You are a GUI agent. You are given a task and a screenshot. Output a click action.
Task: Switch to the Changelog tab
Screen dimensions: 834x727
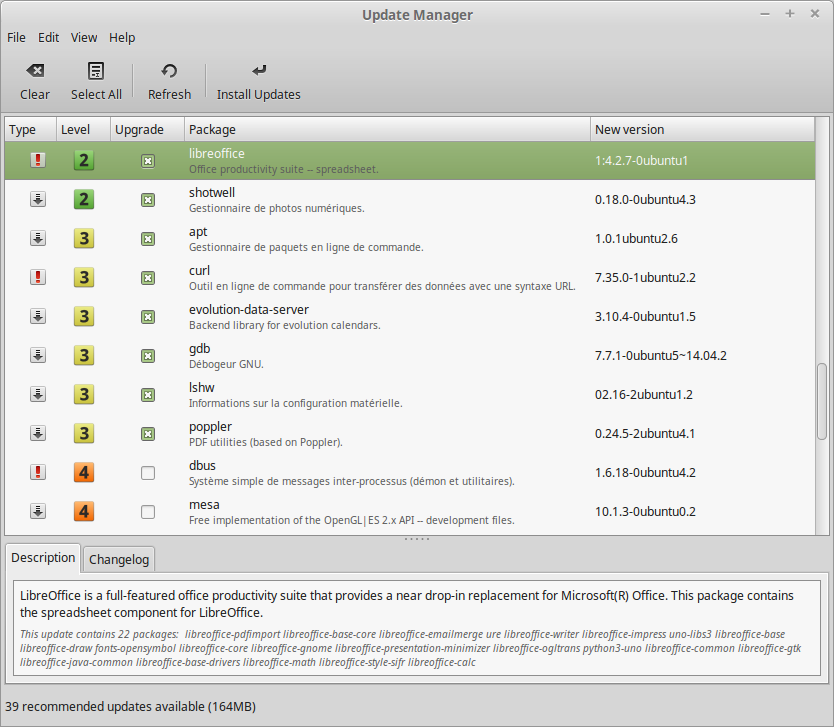119,559
